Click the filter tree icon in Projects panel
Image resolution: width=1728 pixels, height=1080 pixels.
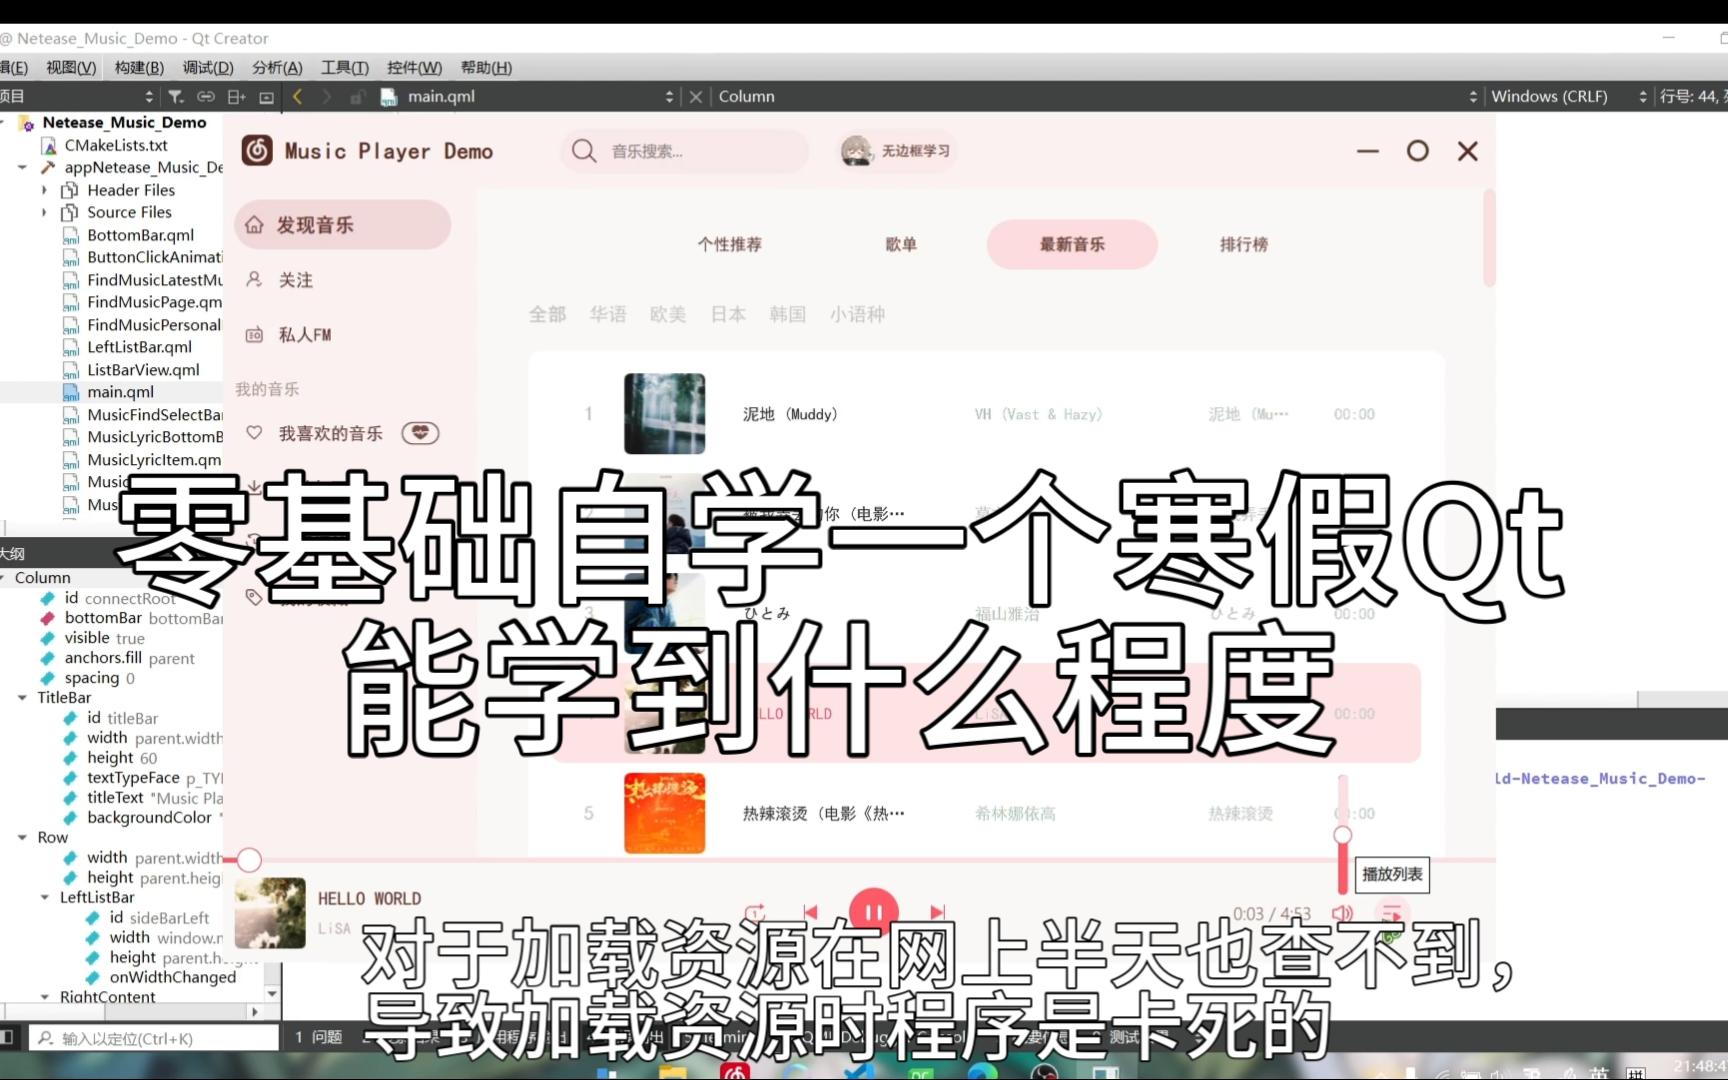(176, 96)
